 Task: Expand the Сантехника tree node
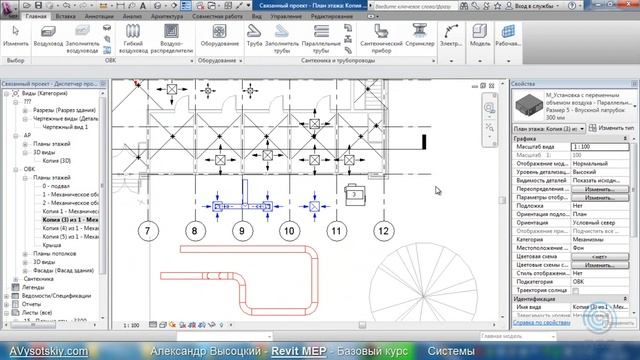tap(16, 279)
